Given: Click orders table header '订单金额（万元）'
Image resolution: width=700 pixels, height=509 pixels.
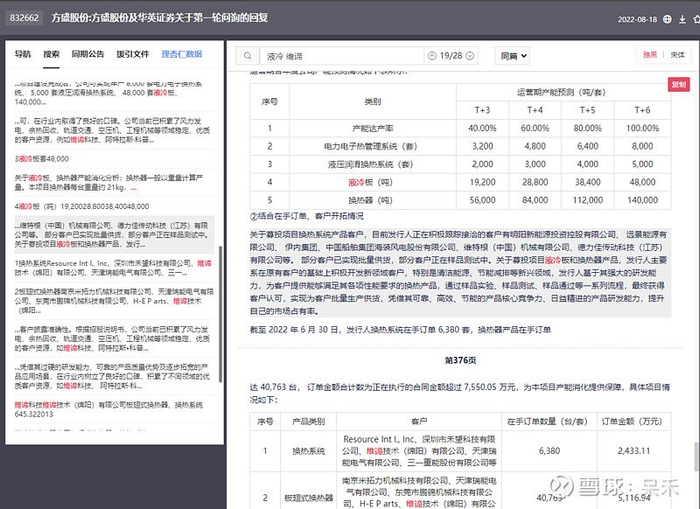Looking at the screenshot, I should tap(632, 421).
